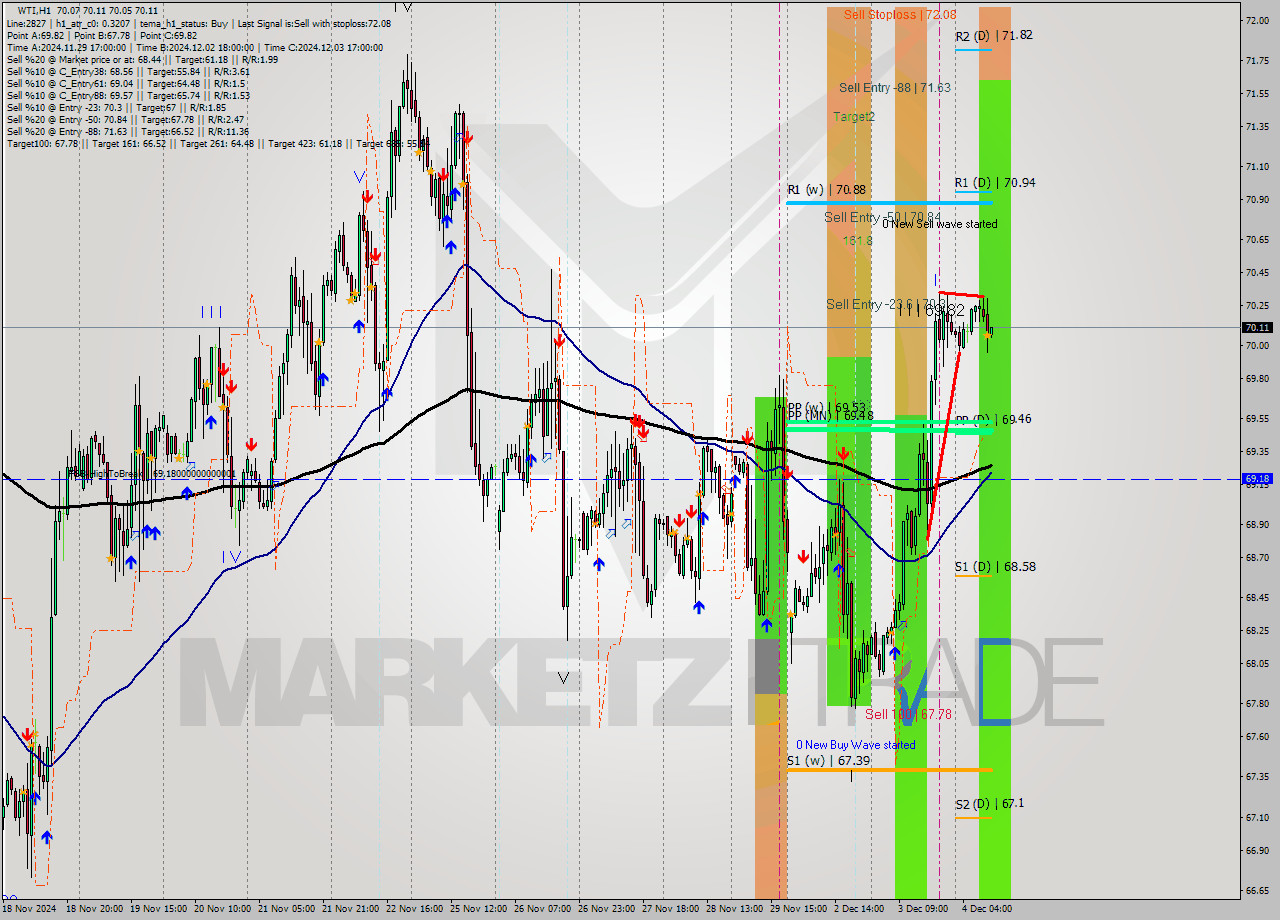The width and height of the screenshot is (1280, 920).
Task: Select the 'R1 (w) | 70.88' weekly resistance label
Action: click(826, 189)
